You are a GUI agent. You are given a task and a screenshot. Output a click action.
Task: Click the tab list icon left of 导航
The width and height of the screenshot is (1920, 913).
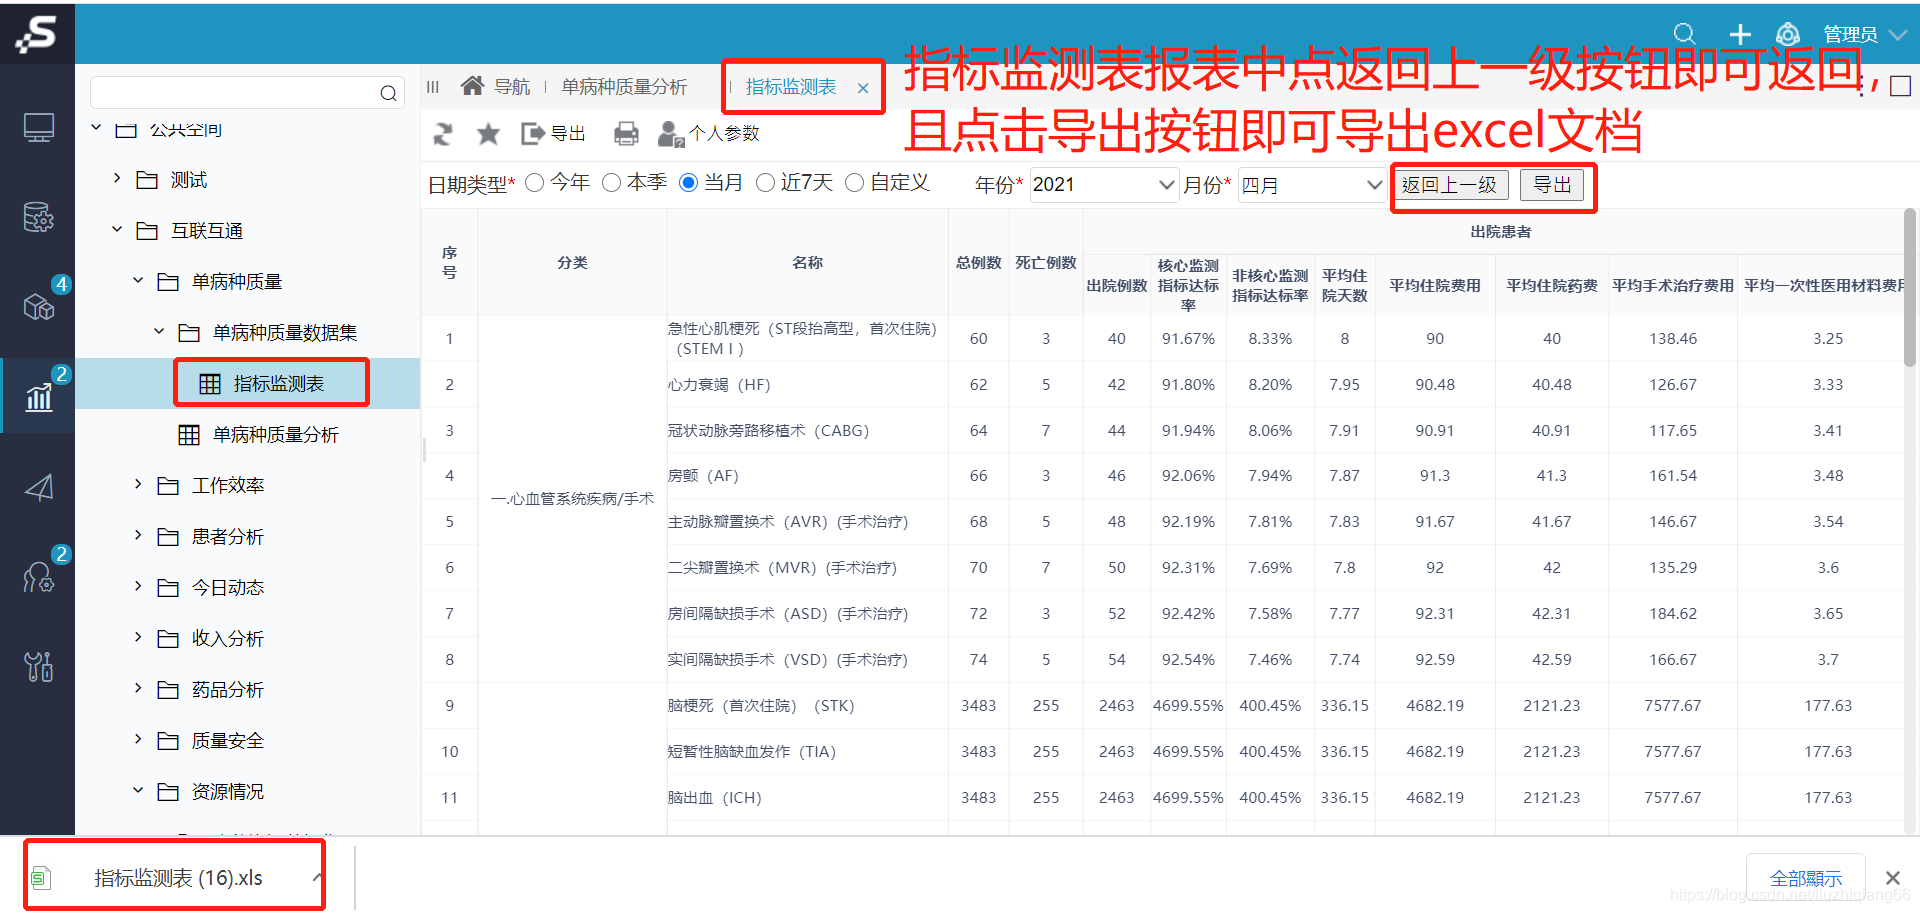pyautogui.click(x=433, y=87)
